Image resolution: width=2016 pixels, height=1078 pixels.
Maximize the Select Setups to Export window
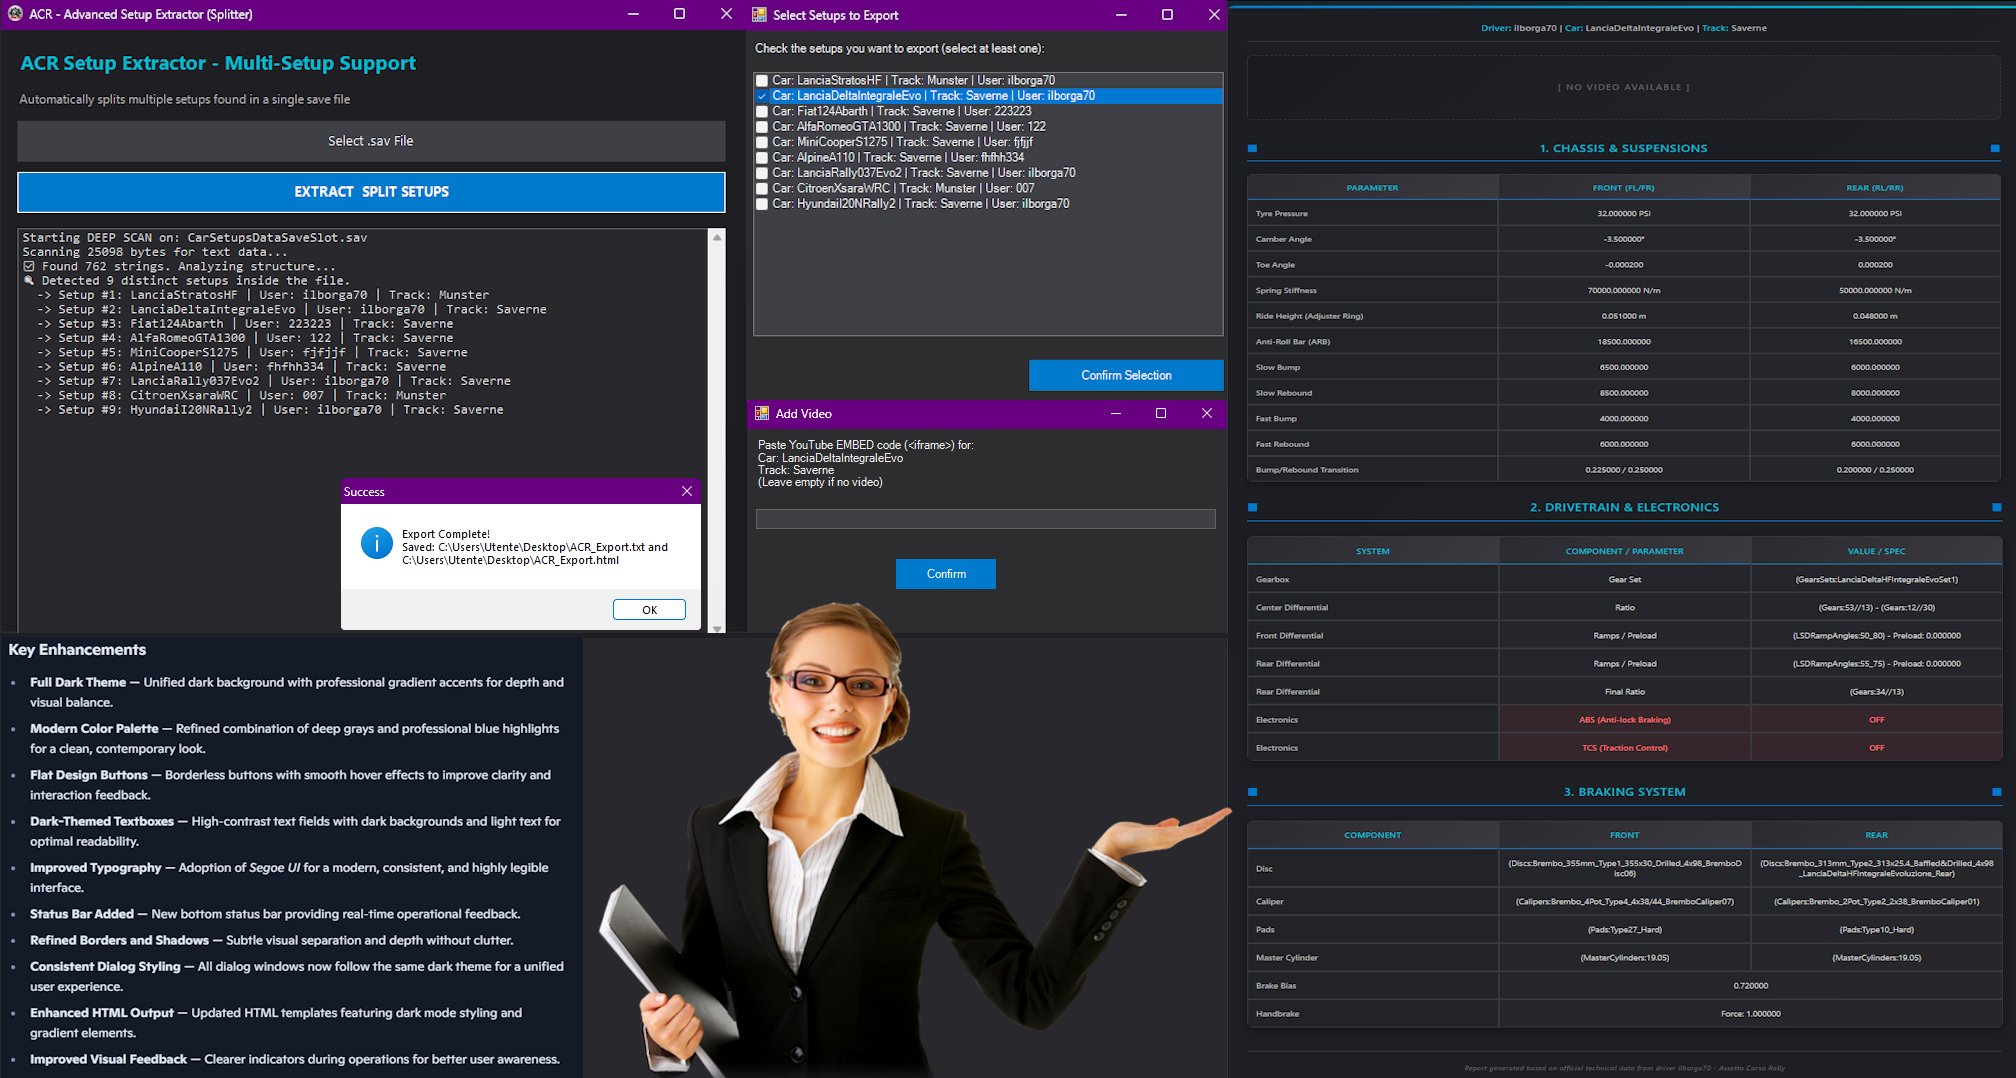point(1167,14)
